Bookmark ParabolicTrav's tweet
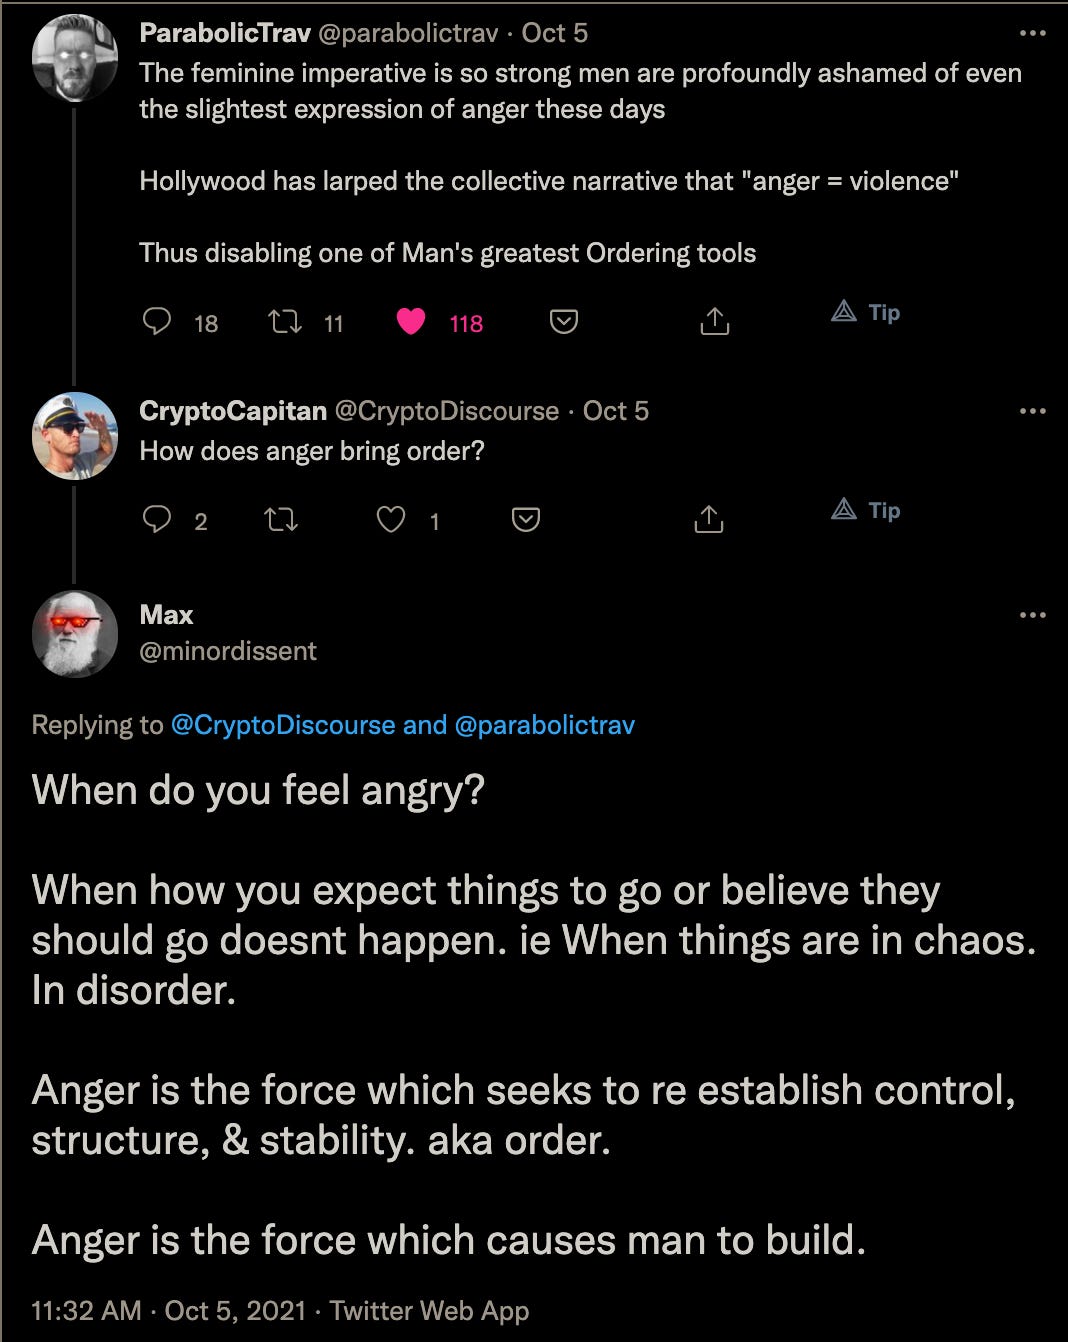The width and height of the screenshot is (1068, 1342). (562, 322)
